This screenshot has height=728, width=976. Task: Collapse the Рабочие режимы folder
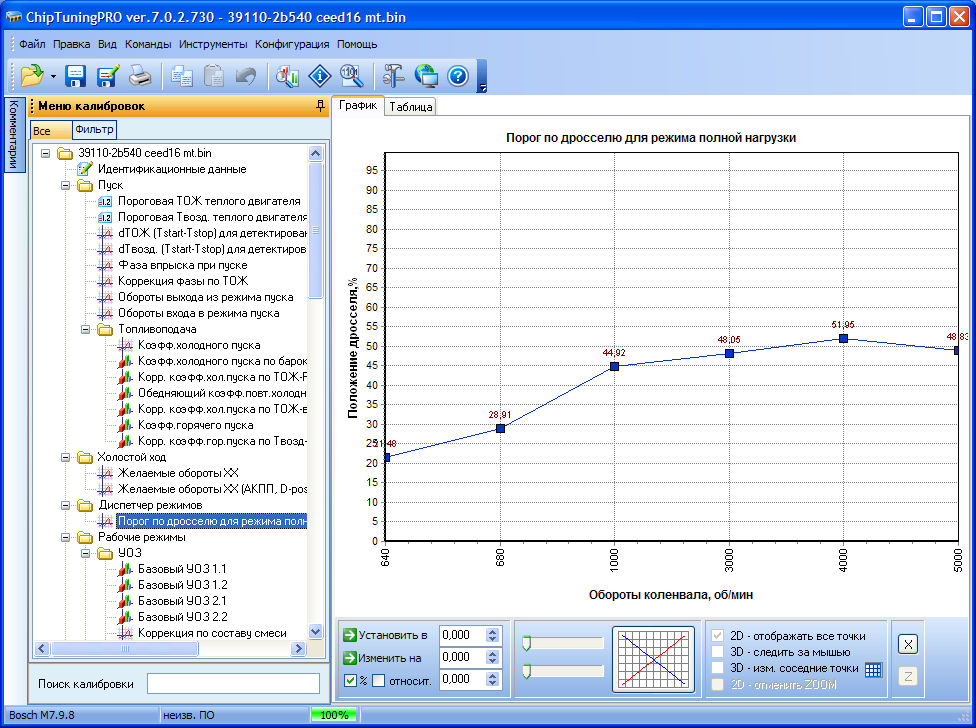(66, 537)
